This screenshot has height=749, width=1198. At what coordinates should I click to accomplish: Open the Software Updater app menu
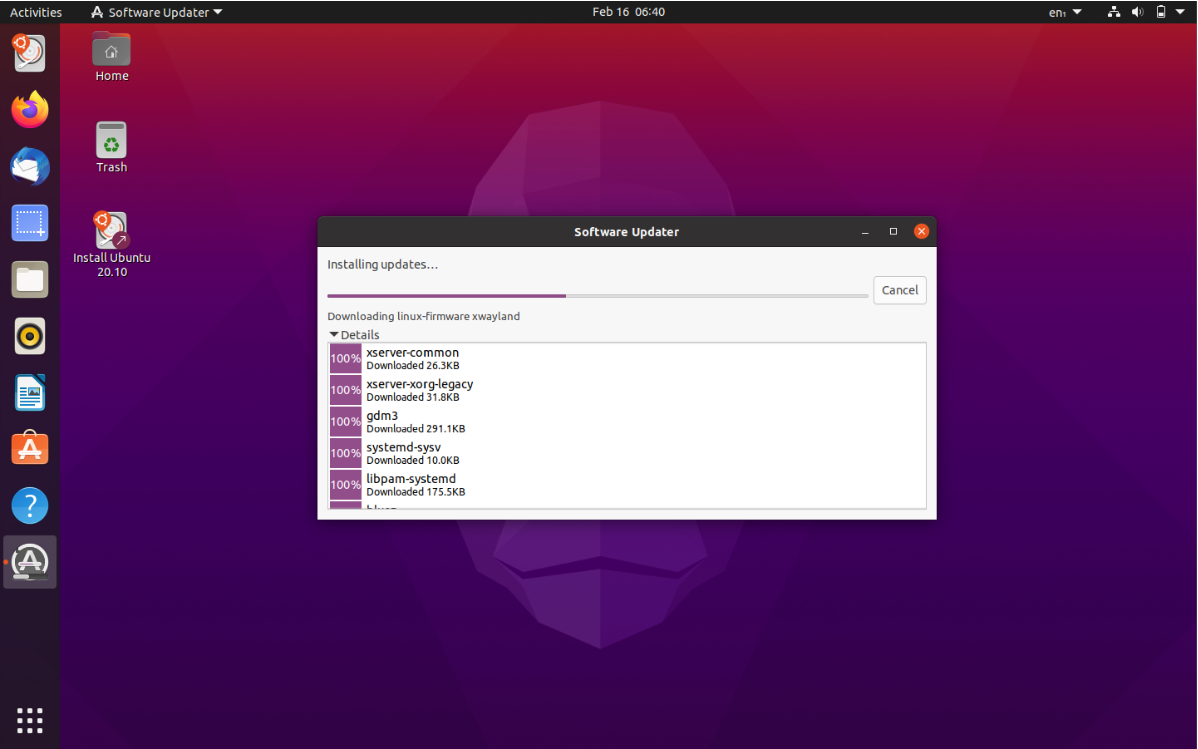[156, 12]
